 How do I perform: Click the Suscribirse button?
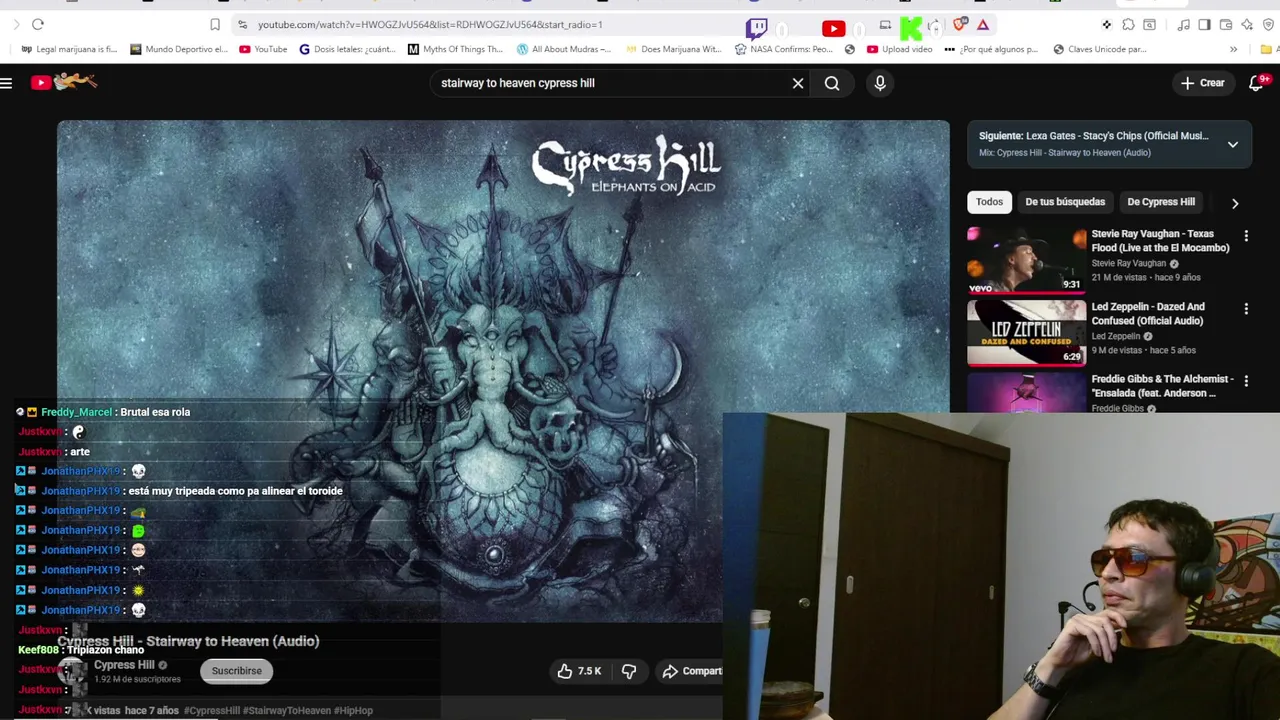236,671
